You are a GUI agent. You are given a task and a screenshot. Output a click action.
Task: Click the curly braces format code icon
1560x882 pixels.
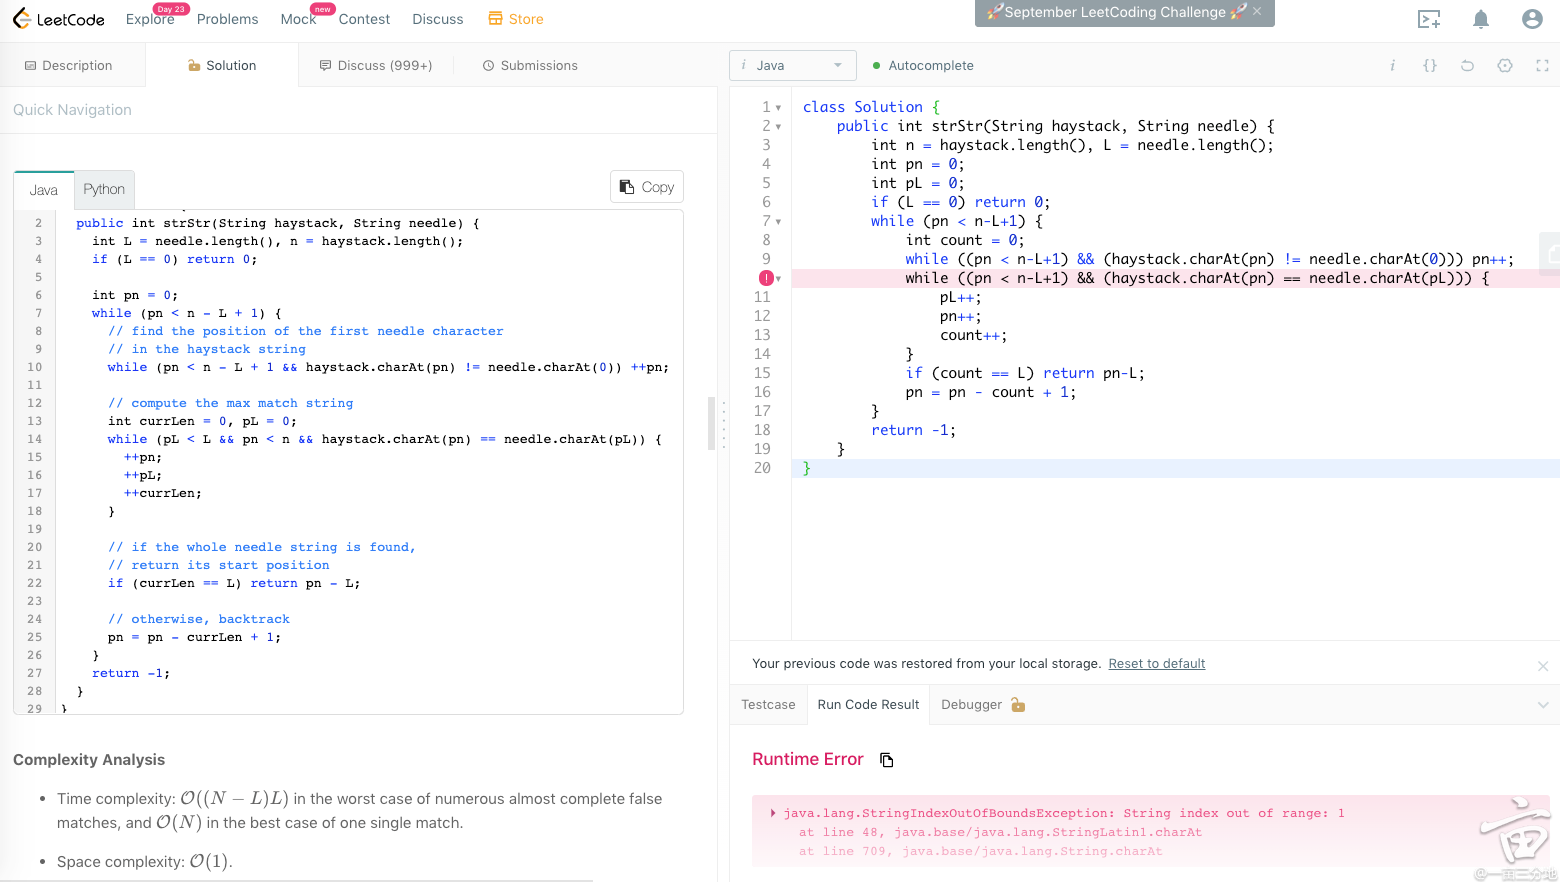coord(1430,66)
